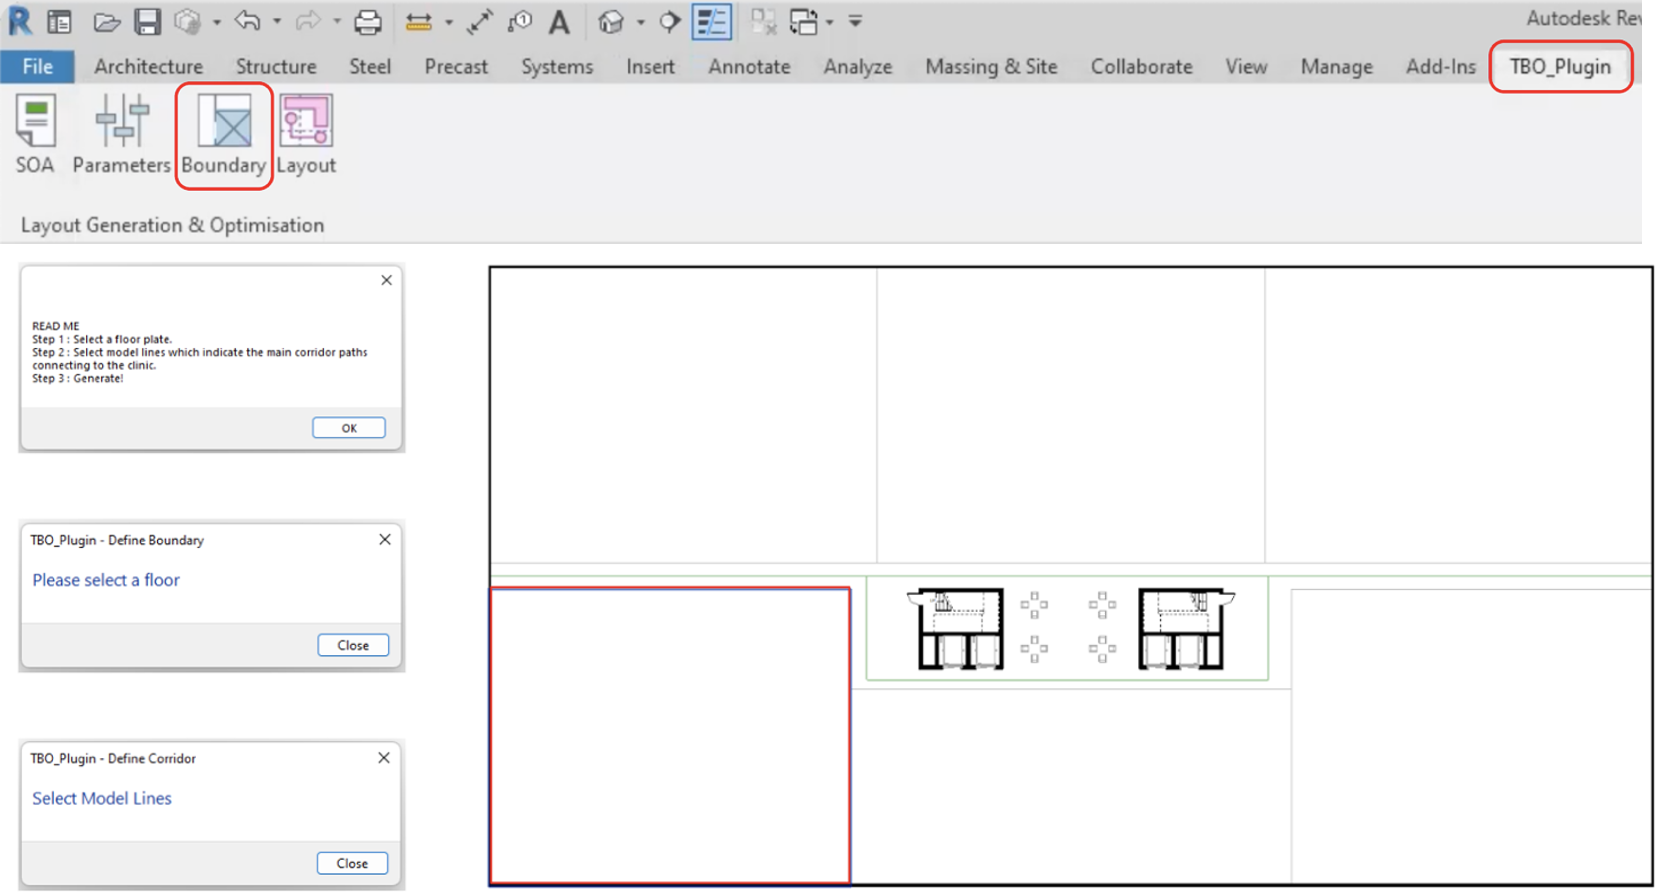Viewport: 1658px width, 894px height.
Task: Click Close in Define Corridor dialog
Action: (x=352, y=864)
